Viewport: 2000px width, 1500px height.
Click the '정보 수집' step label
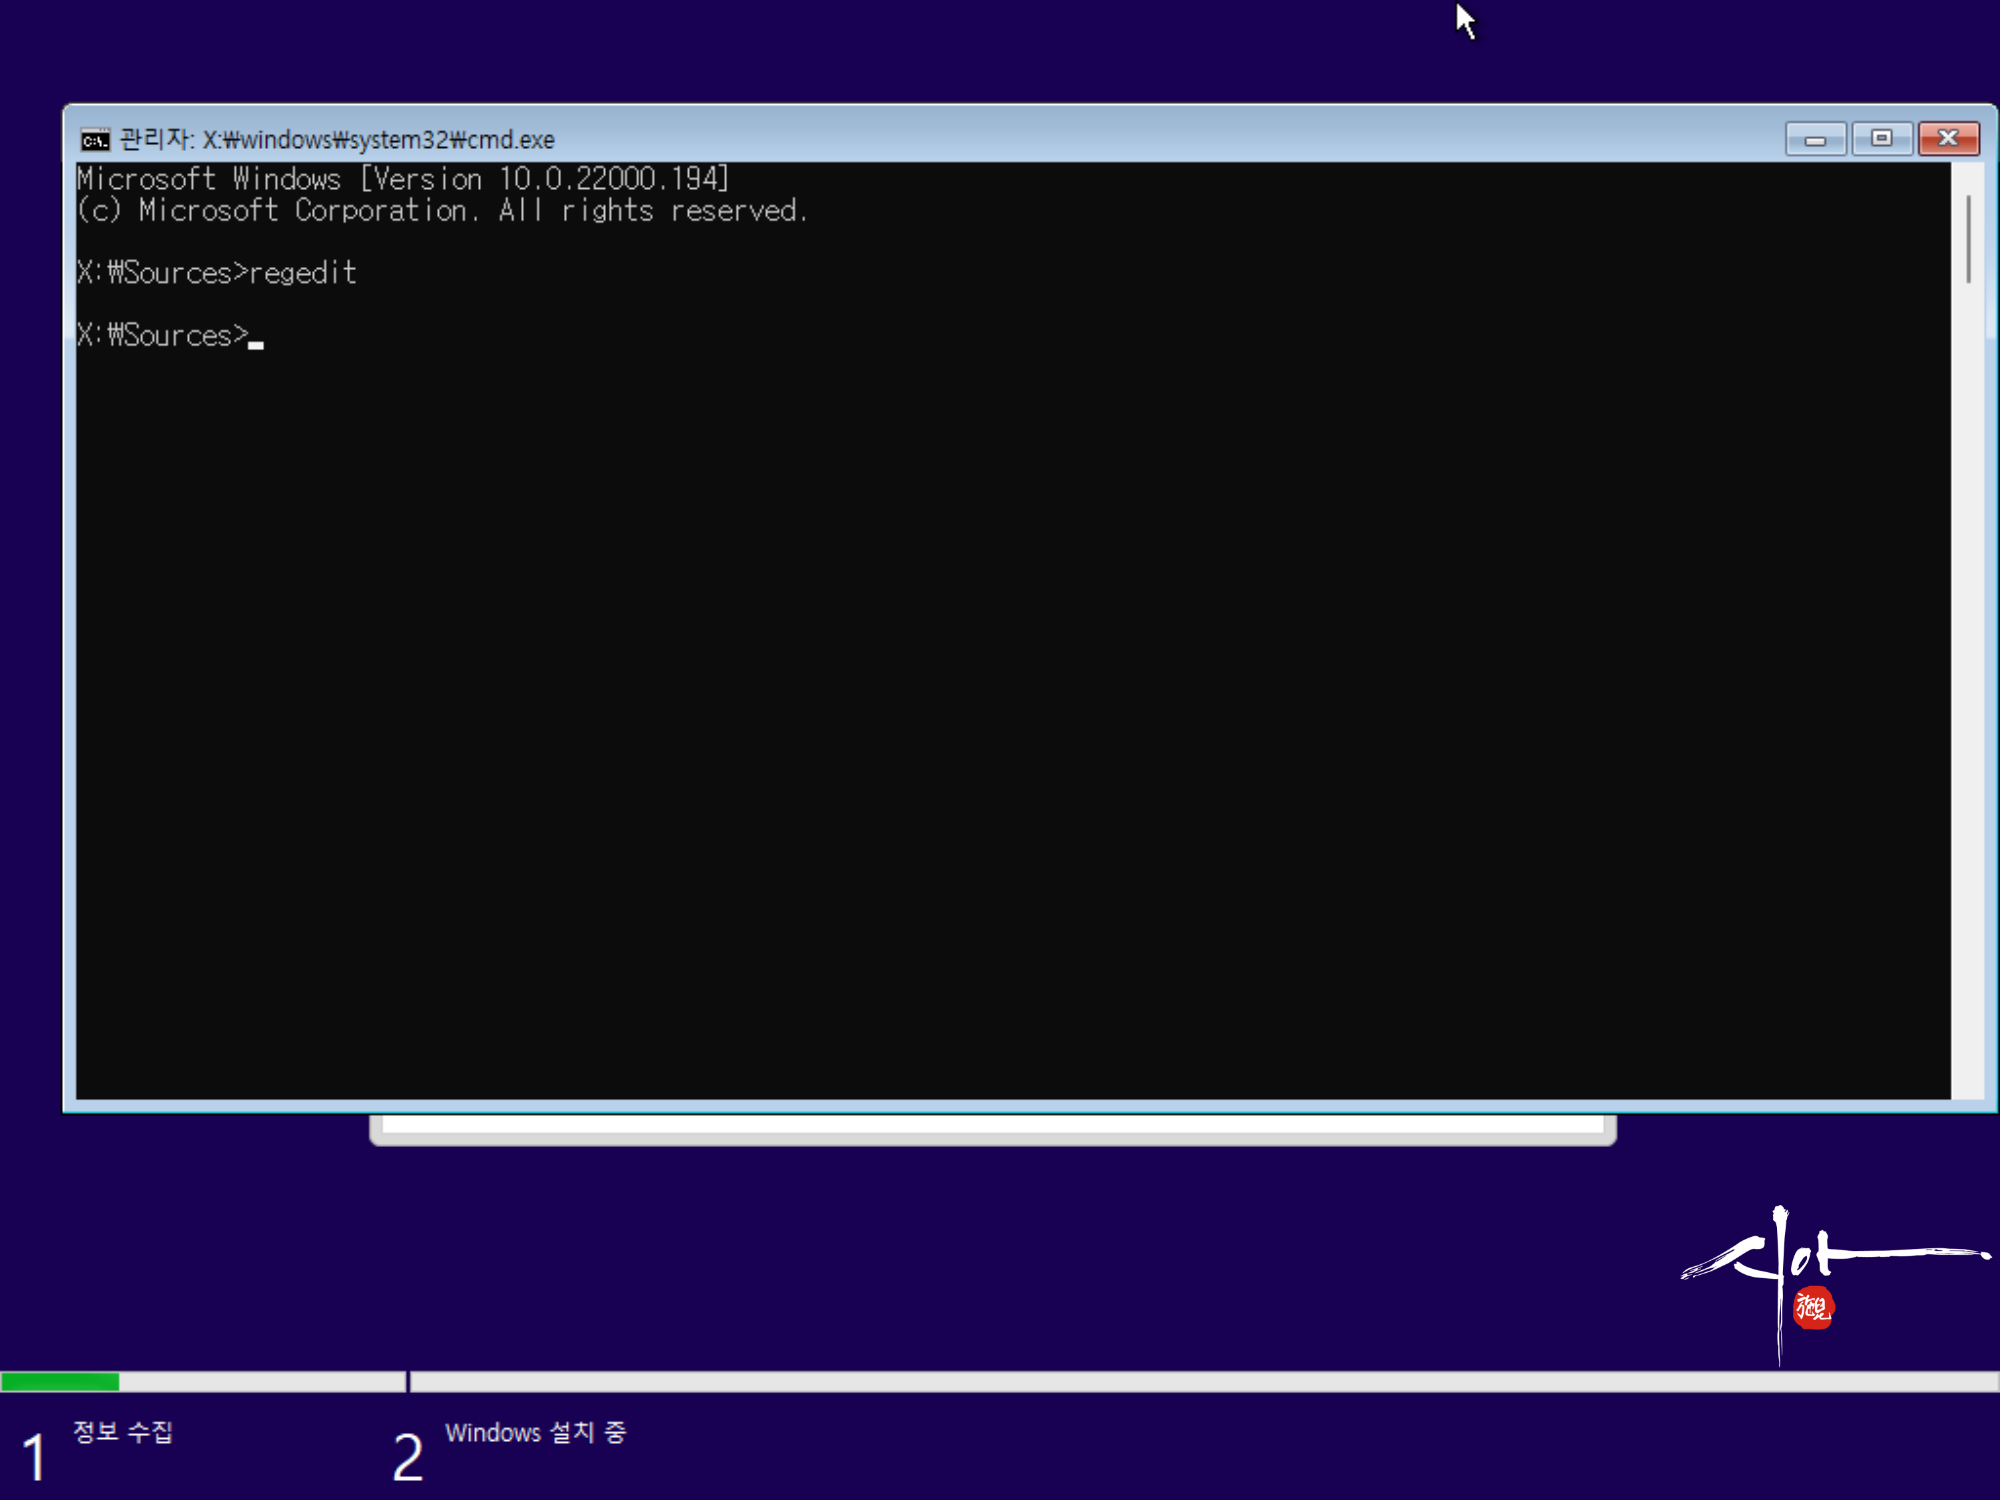[x=123, y=1431]
